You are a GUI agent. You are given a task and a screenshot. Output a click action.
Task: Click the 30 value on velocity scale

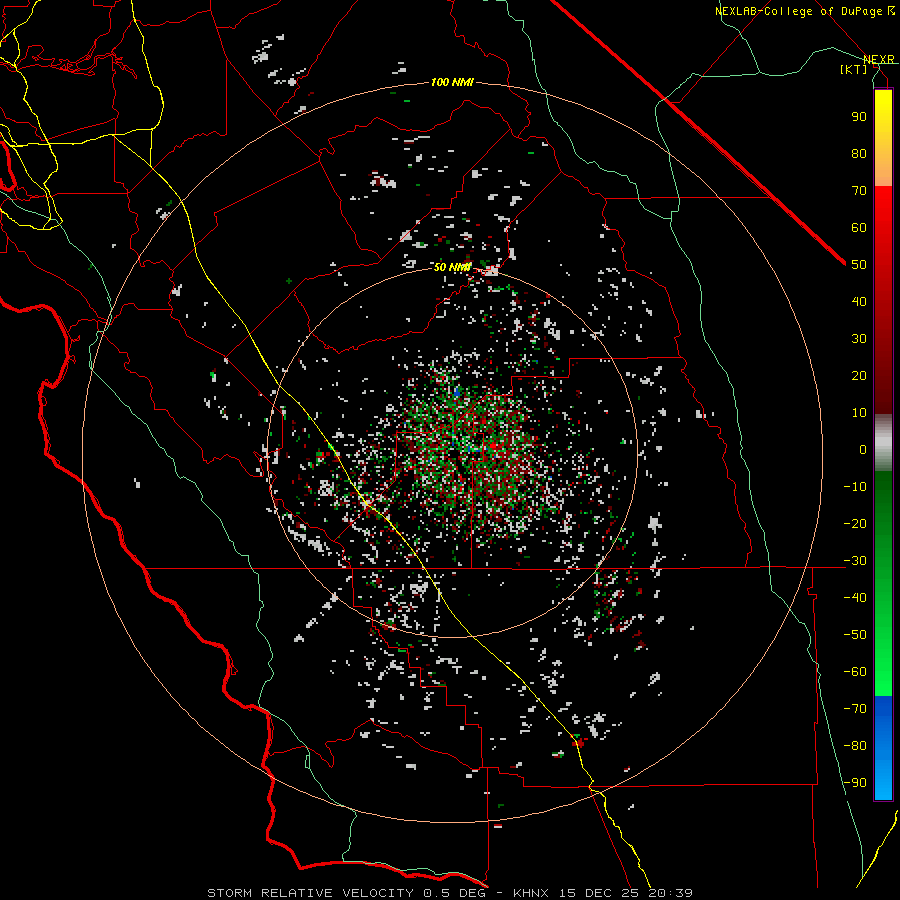[859, 339]
